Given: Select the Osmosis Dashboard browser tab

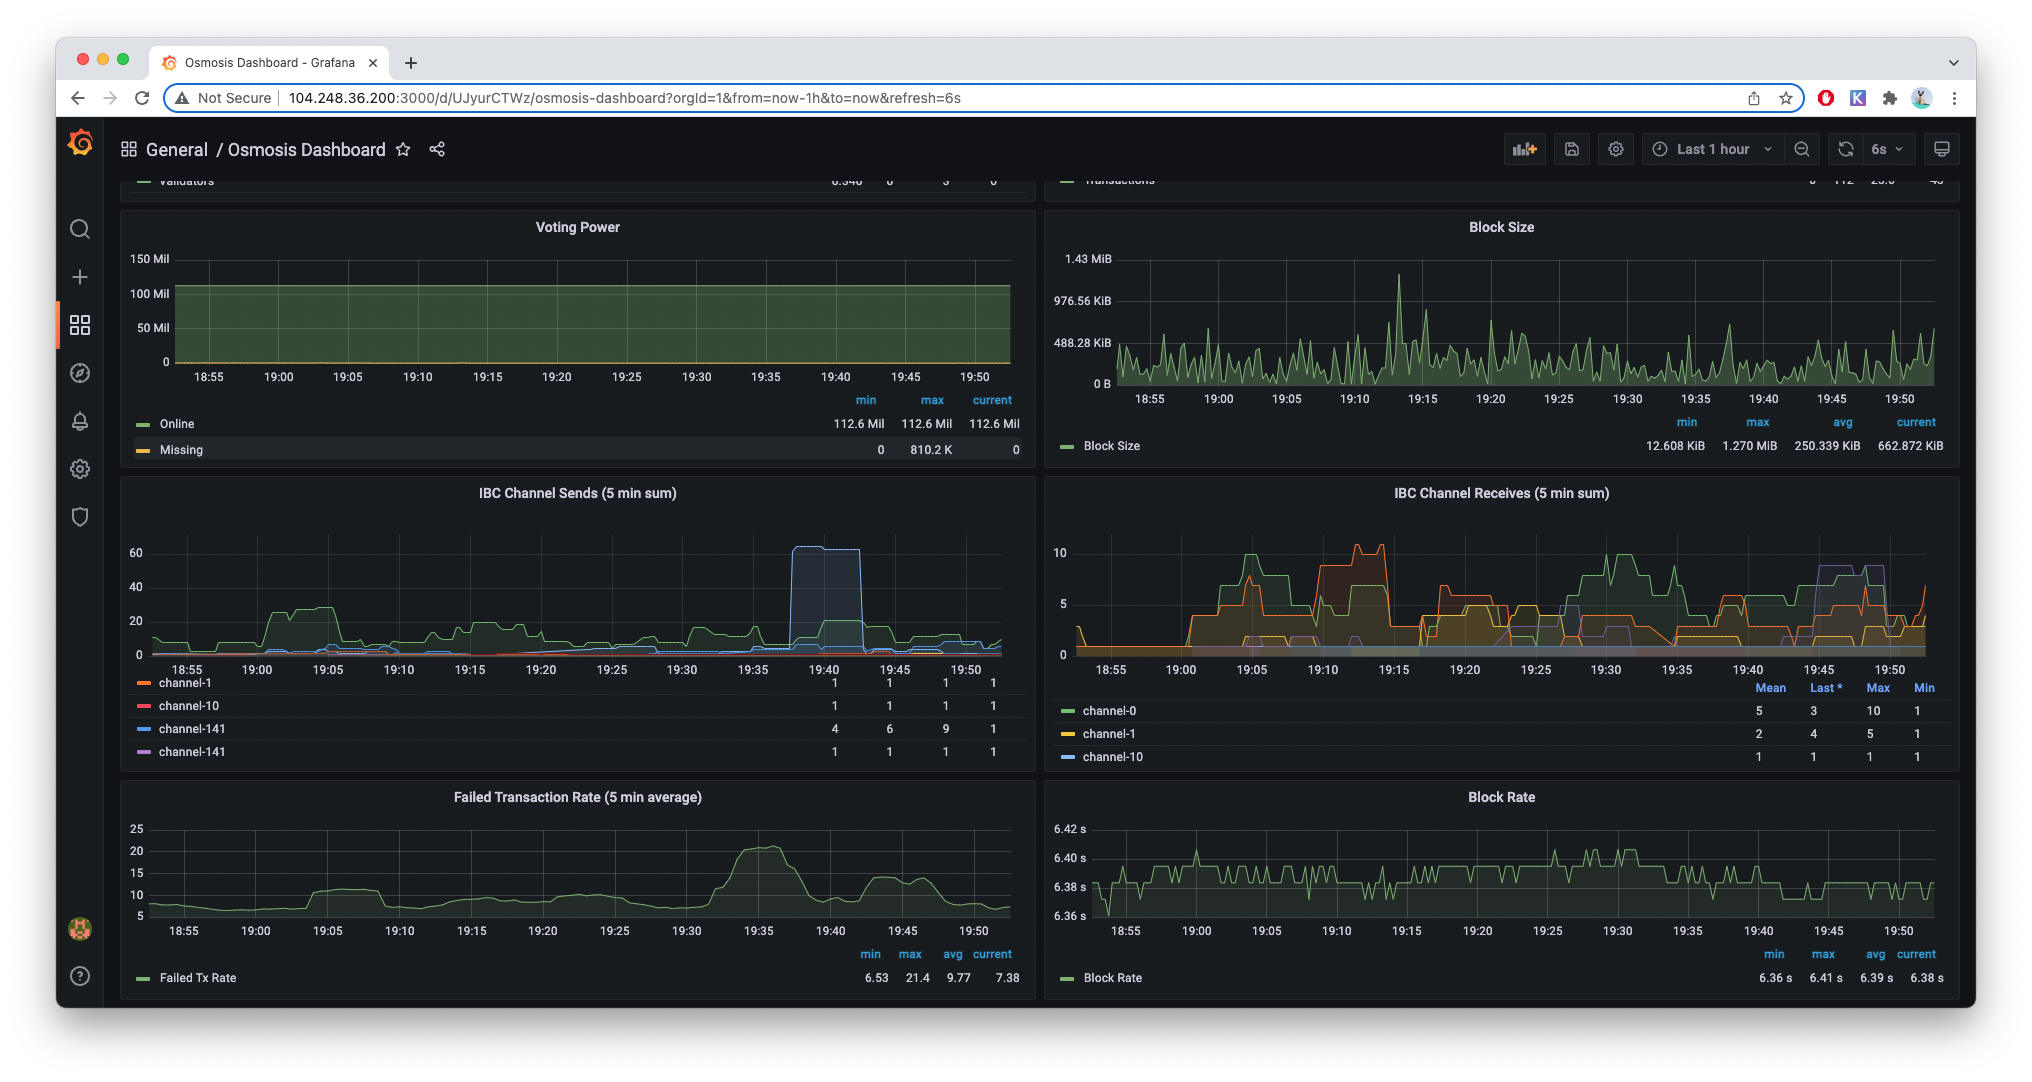Looking at the screenshot, I should click(x=268, y=62).
